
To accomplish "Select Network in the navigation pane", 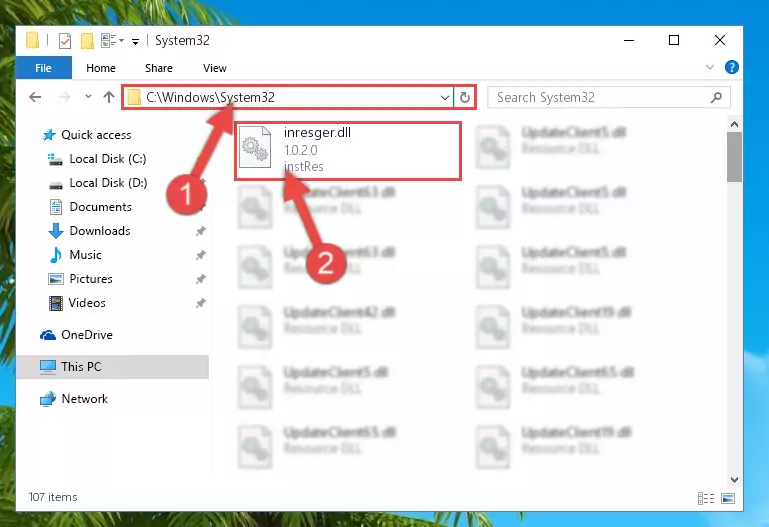I will tap(84, 399).
